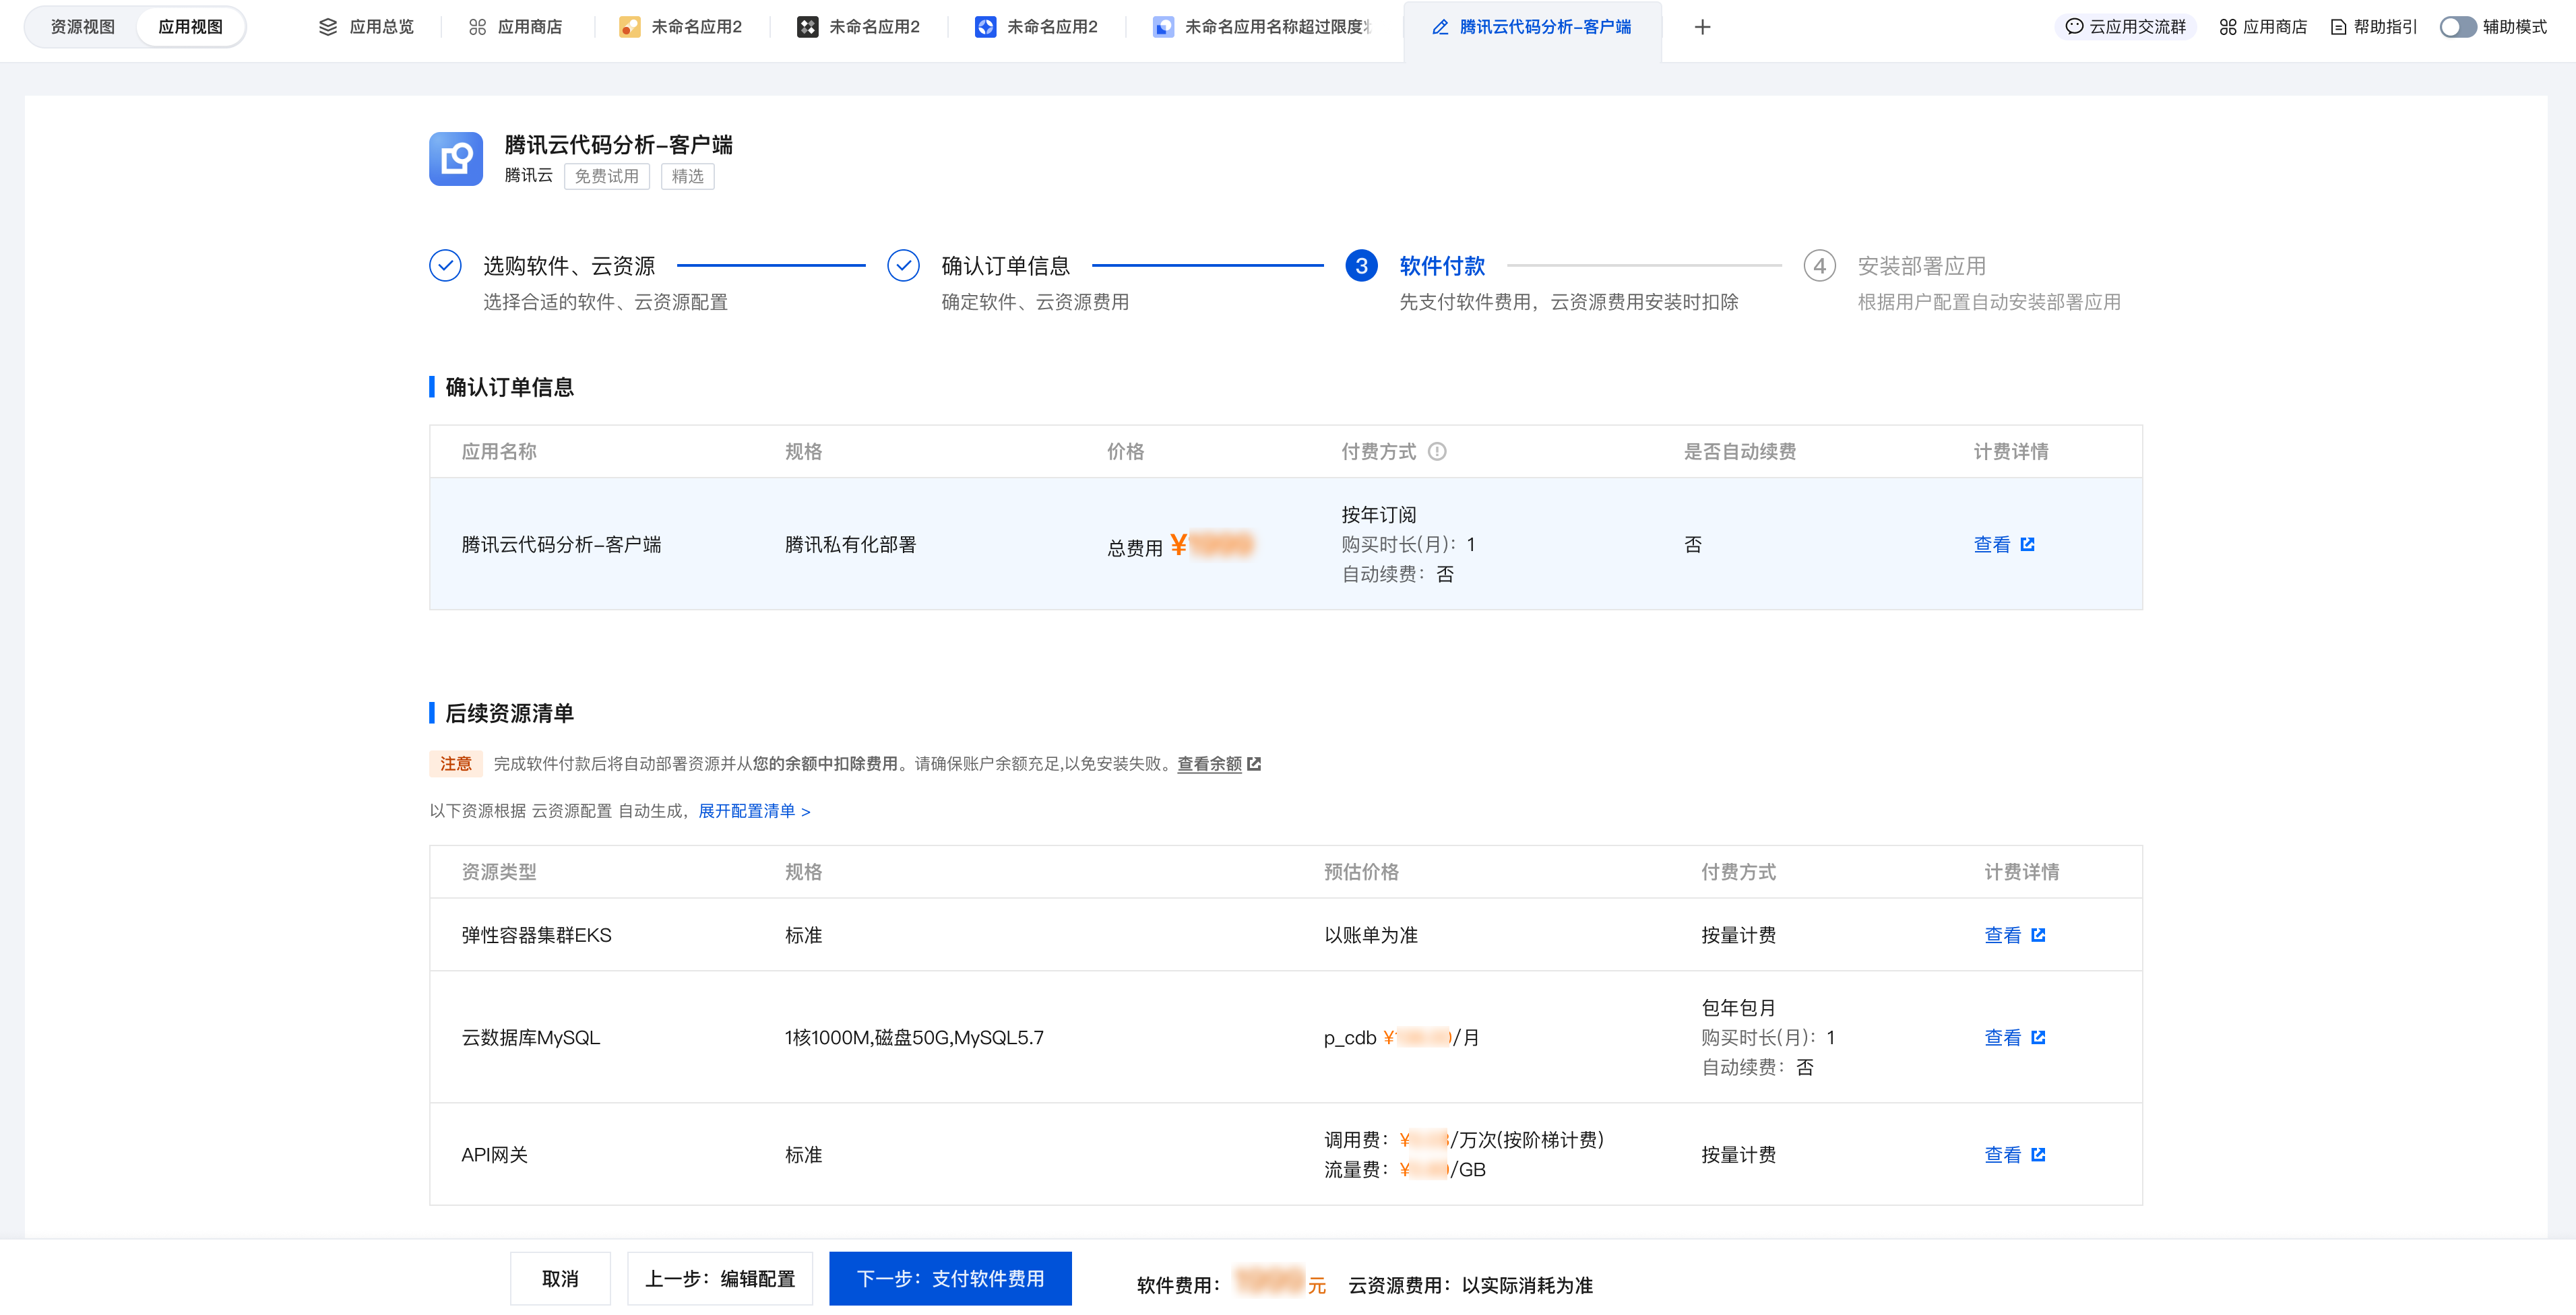Switch to 未命名应用2 tab with black icon
Viewport: 2576px width, 1315px height.
858,27
